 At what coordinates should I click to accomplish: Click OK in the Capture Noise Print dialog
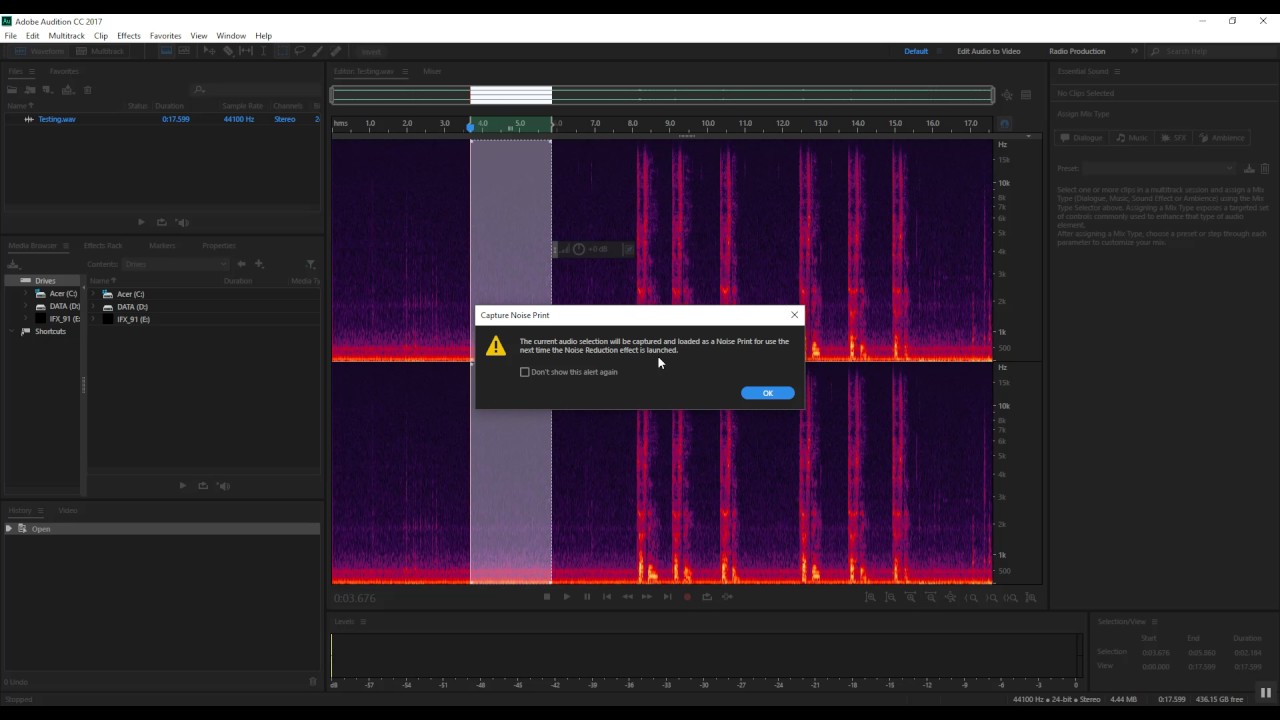768,393
